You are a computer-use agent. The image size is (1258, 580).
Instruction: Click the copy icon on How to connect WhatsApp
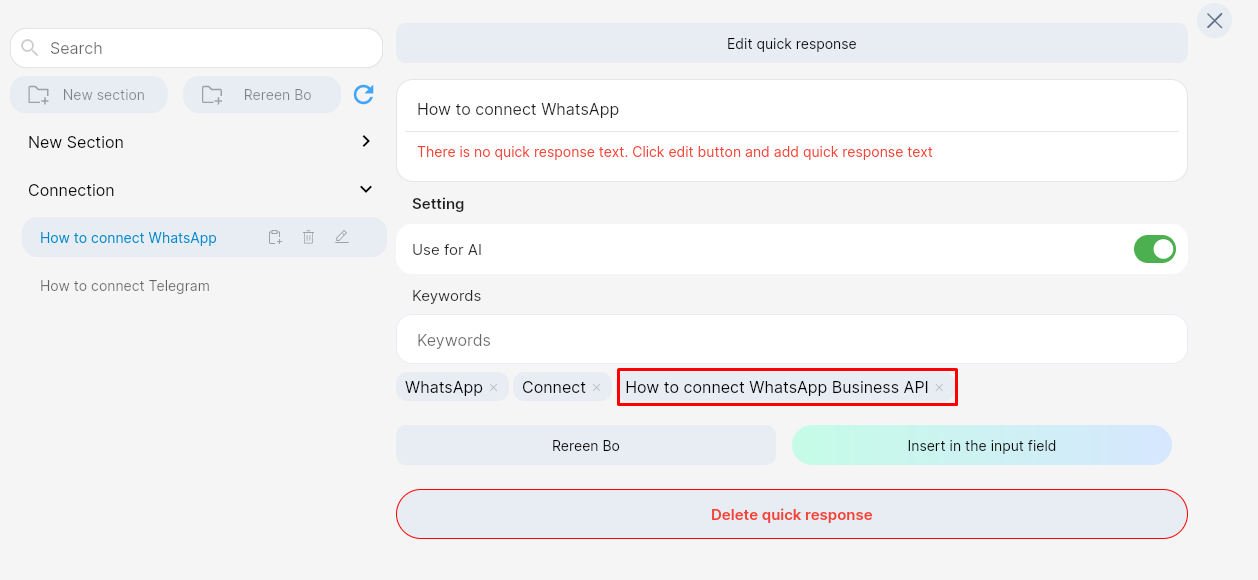(x=275, y=237)
